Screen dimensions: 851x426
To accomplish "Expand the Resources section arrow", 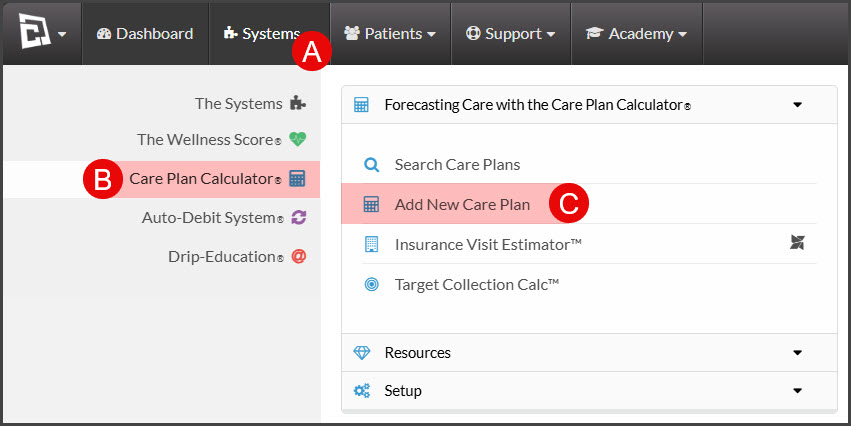I will (797, 353).
